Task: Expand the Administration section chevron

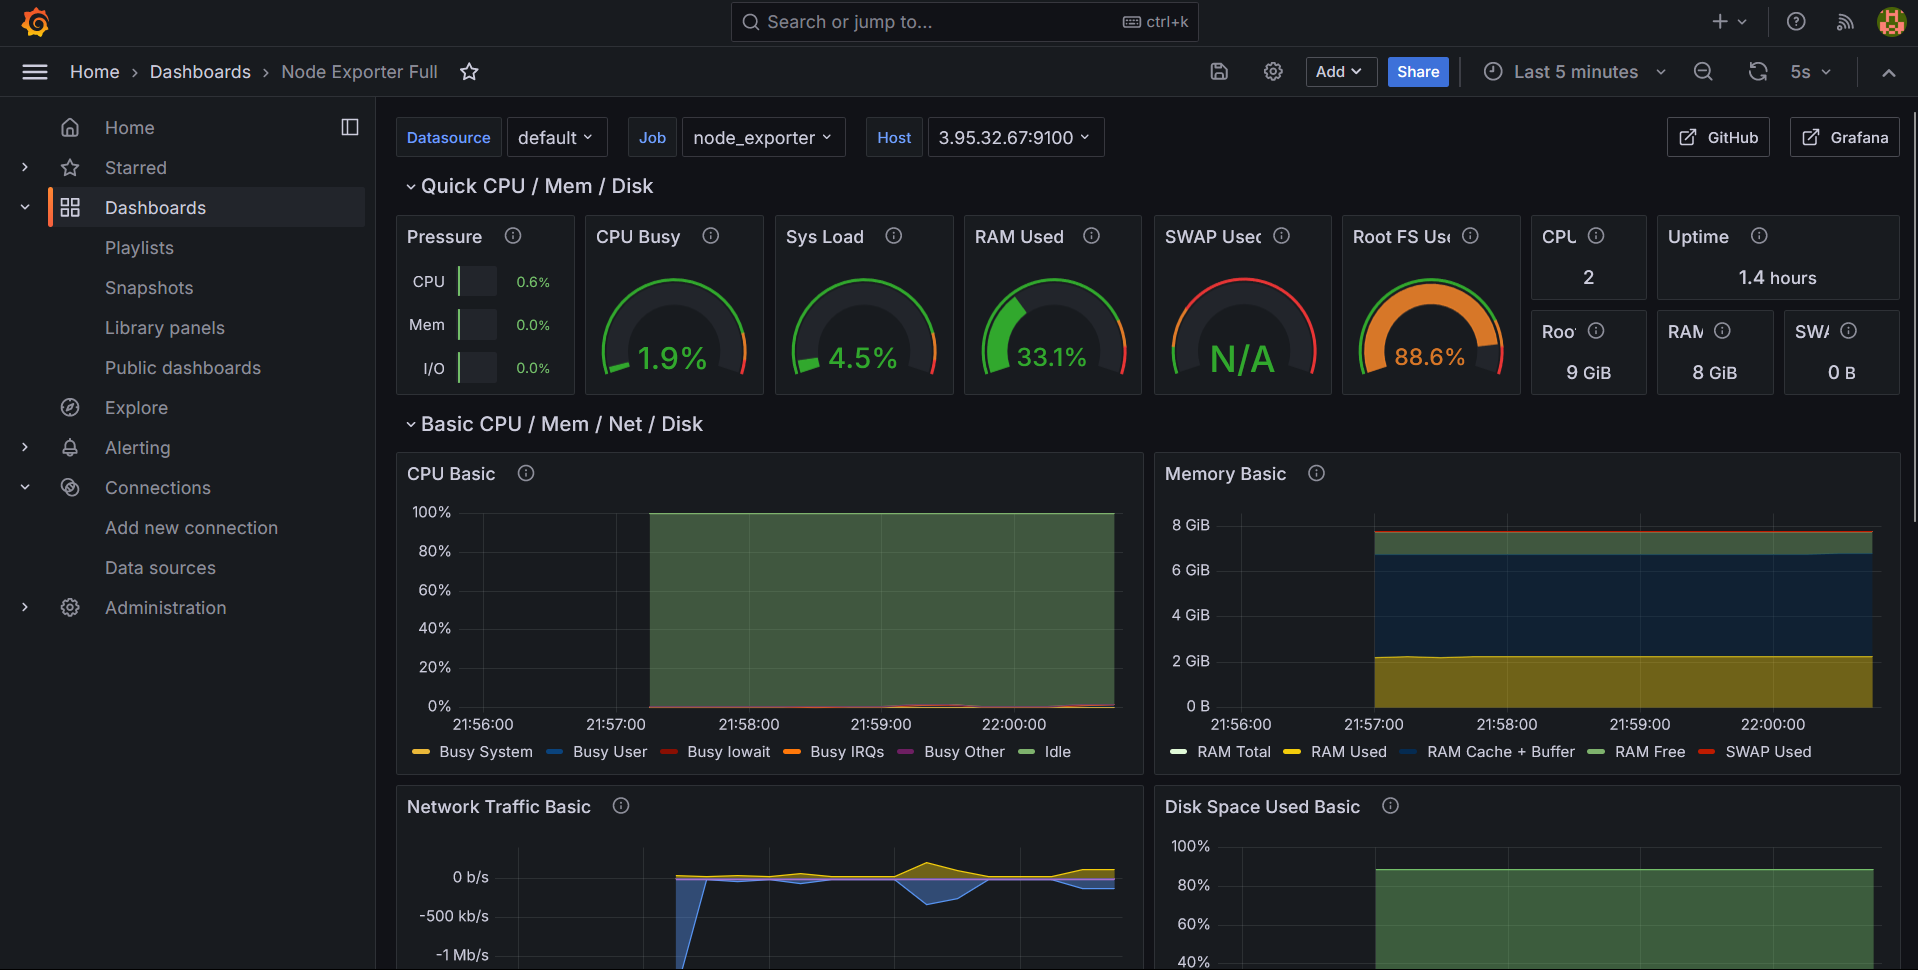Action: click(x=25, y=607)
